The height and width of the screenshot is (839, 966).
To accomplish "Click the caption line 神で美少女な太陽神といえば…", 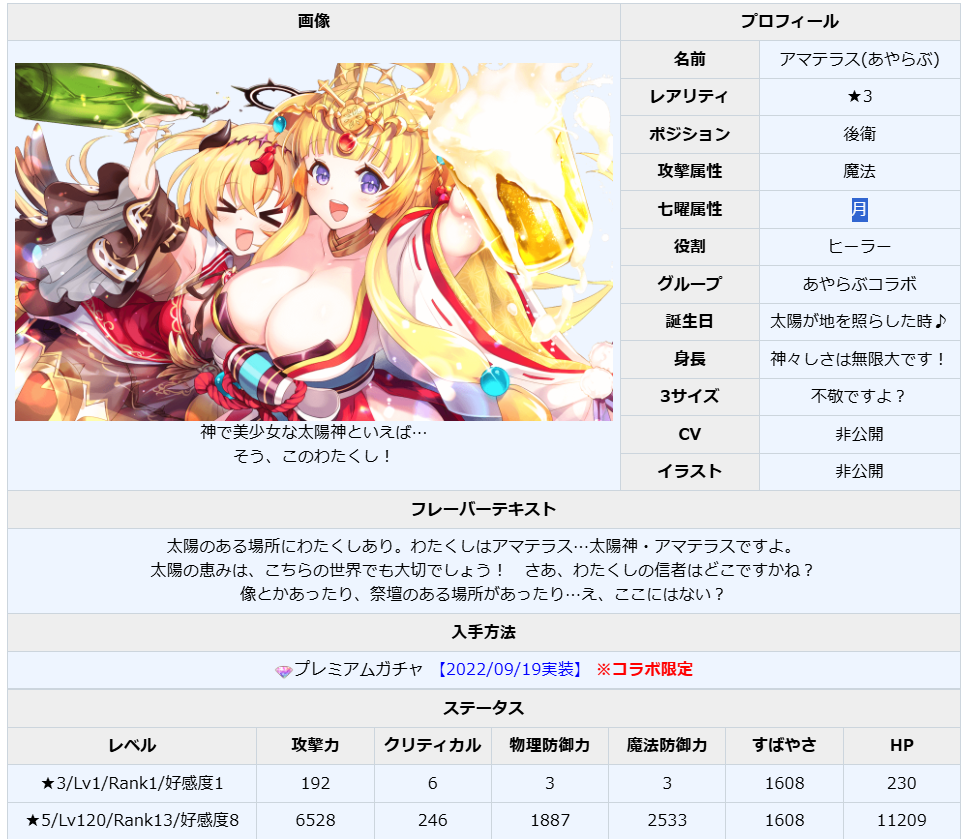I will coord(314,432).
